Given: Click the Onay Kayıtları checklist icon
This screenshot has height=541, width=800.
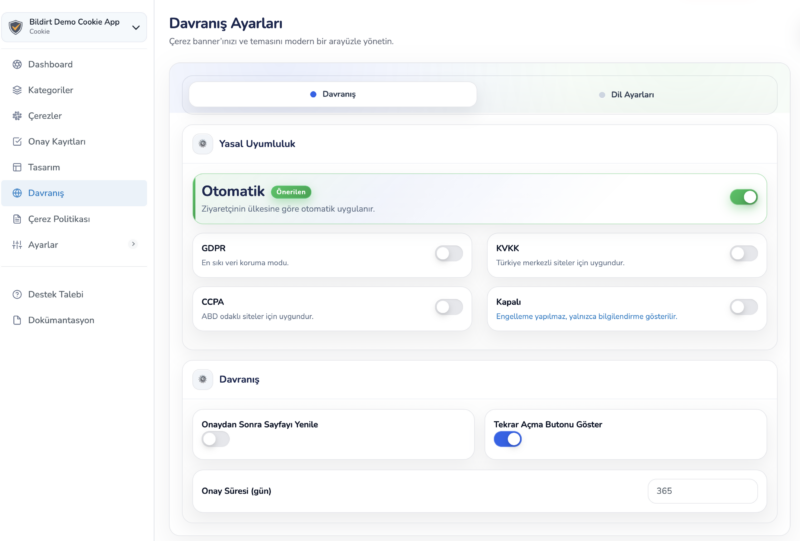Looking at the screenshot, I should pyautogui.click(x=17, y=142).
